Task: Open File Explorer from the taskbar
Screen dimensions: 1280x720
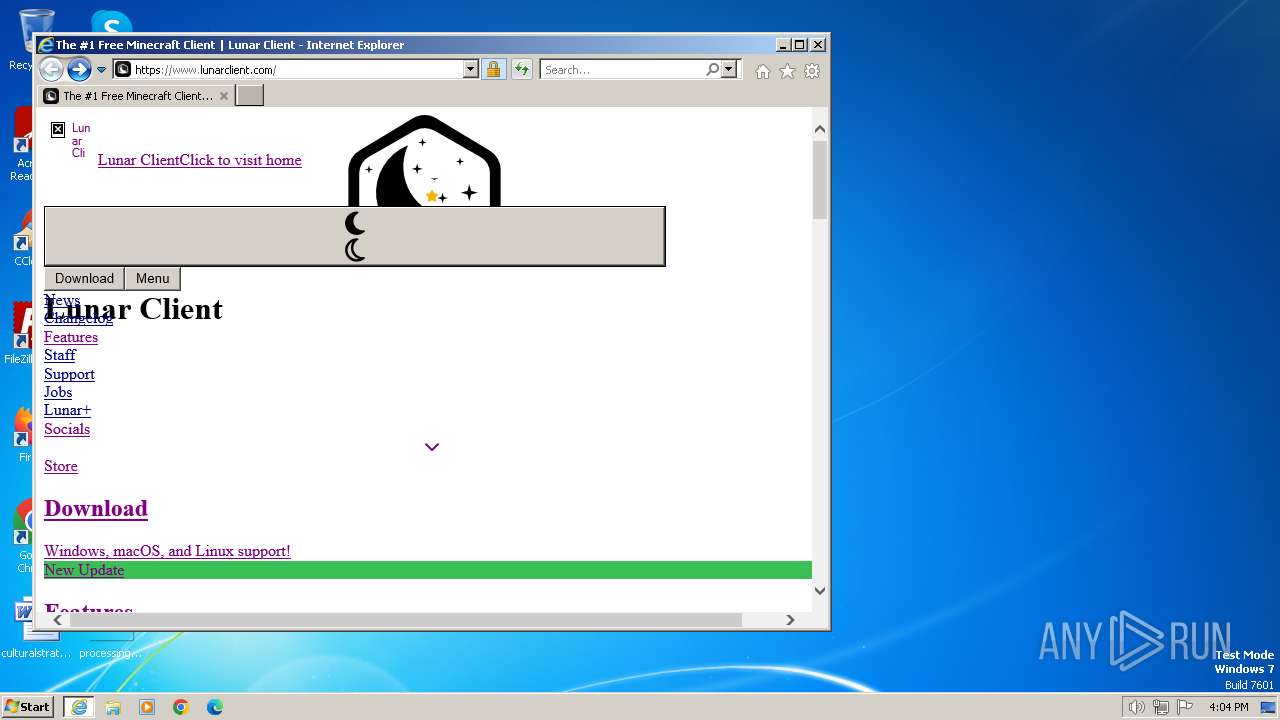Action: click(x=113, y=707)
